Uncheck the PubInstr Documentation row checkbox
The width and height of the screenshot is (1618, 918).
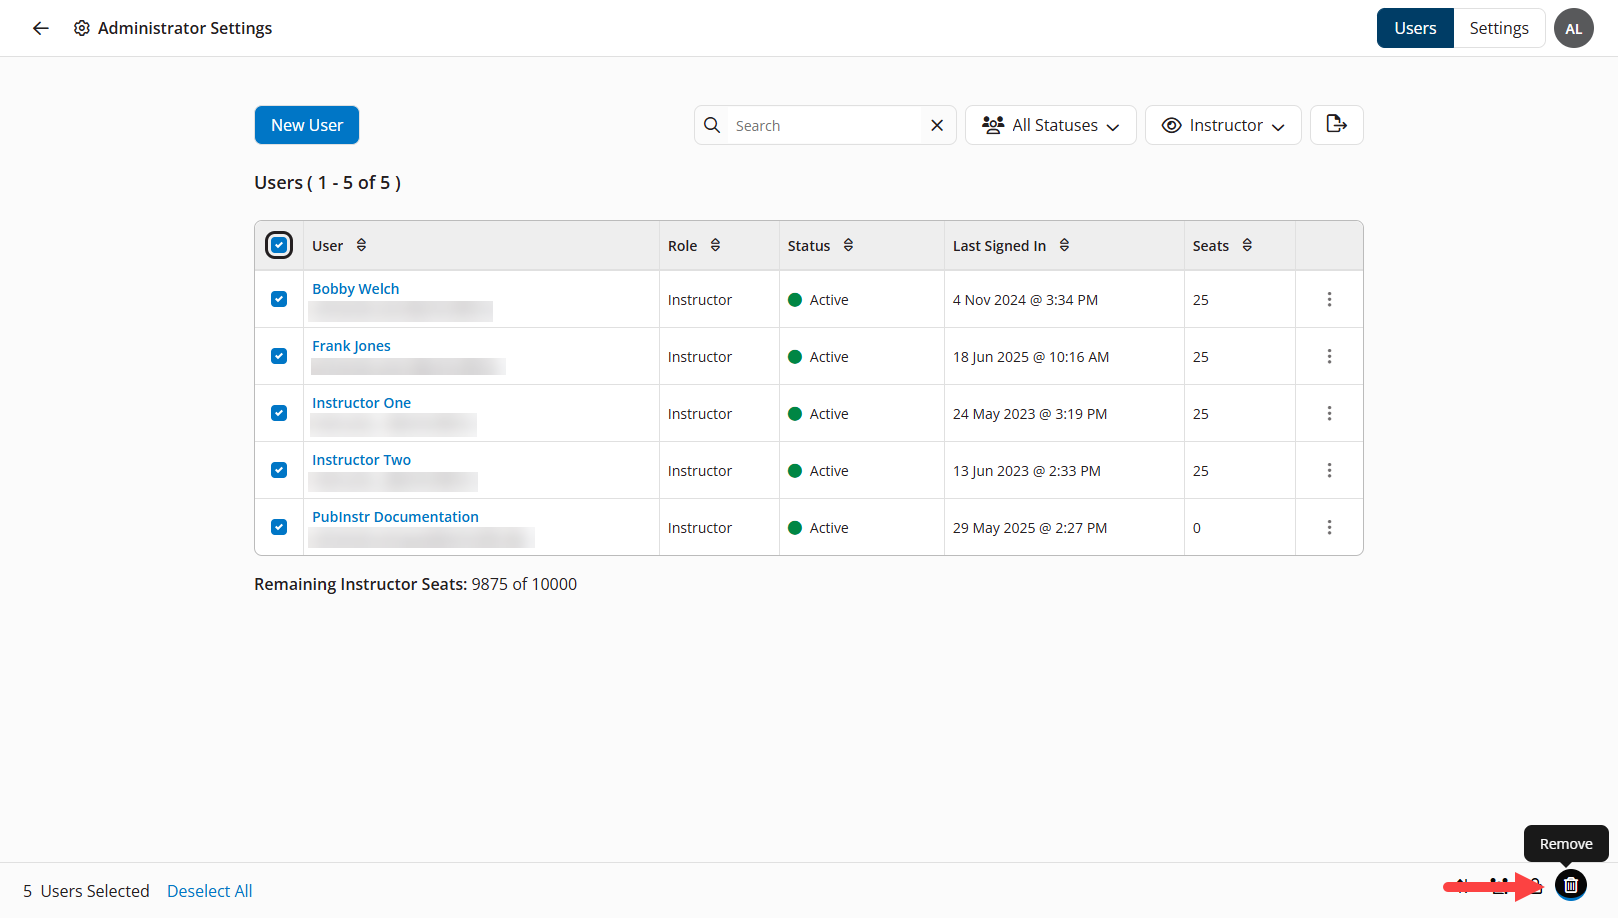[x=279, y=527]
